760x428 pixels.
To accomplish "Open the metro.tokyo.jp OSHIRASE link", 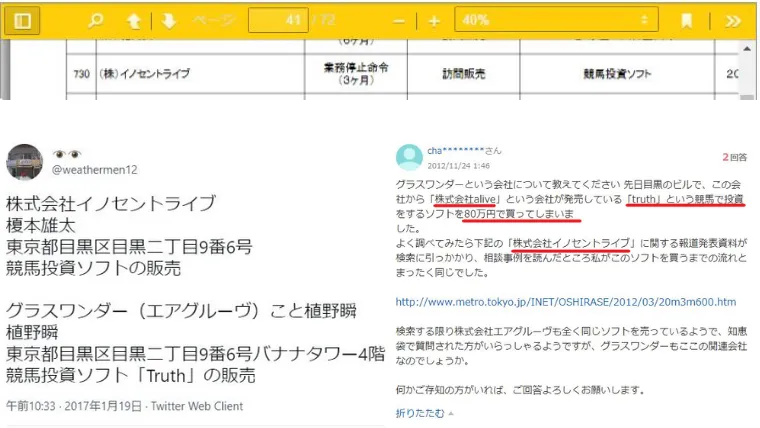I will tap(566, 302).
